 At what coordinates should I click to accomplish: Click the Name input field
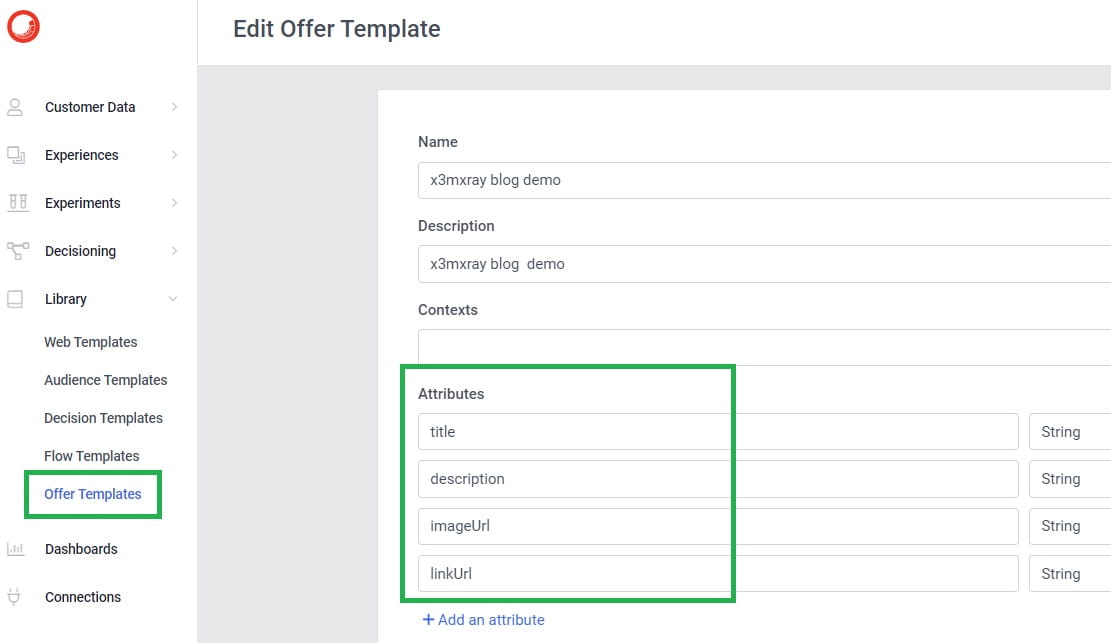[765, 180]
